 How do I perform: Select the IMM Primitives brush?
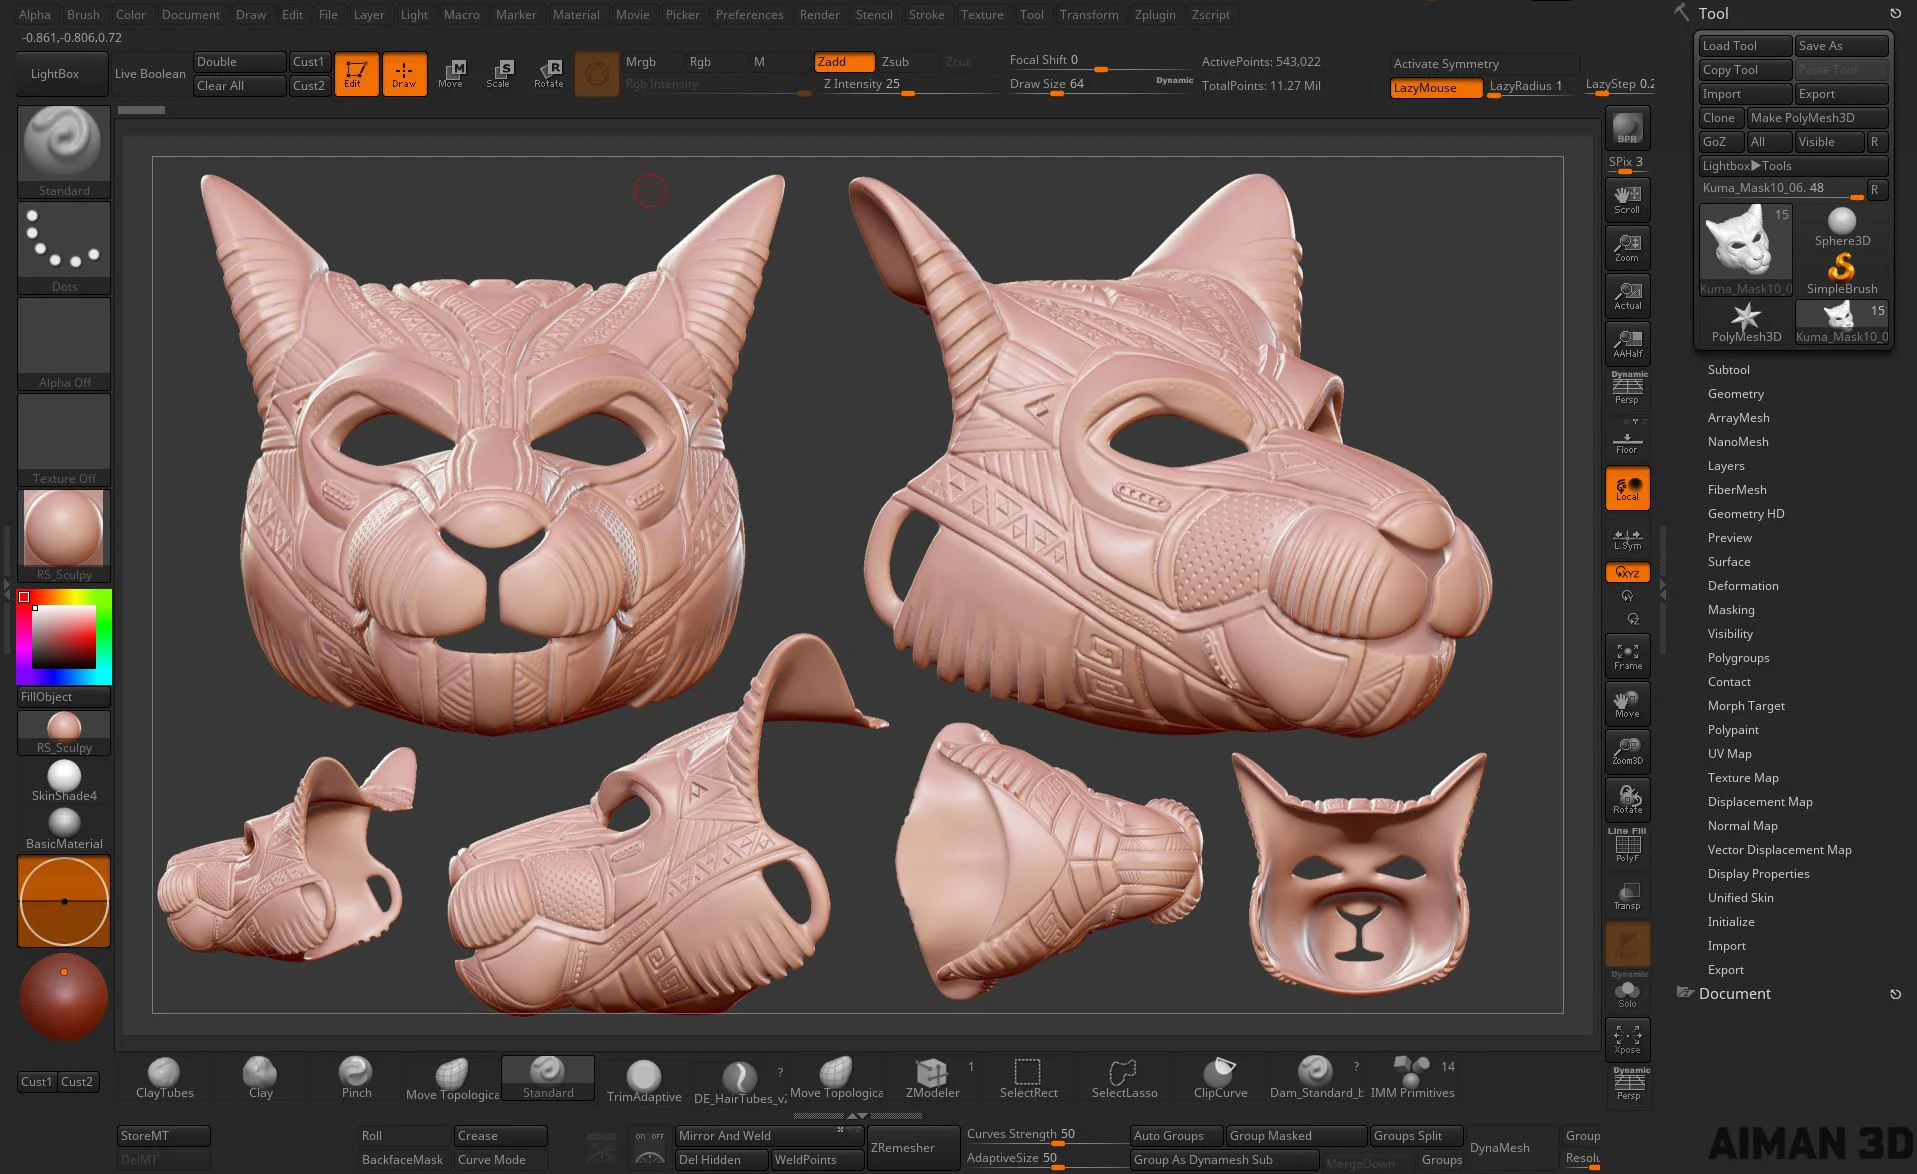pyautogui.click(x=1412, y=1079)
